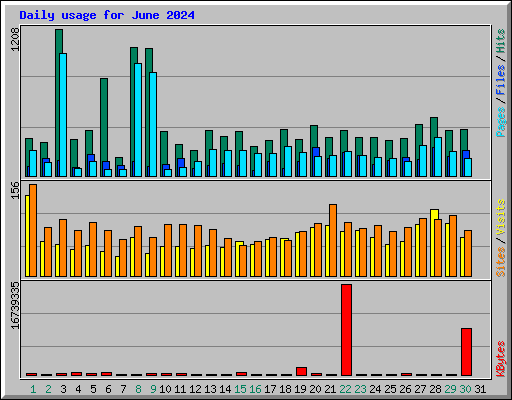The image size is (512, 400).
Task: Click day 6 on the date axis
Action: 108,389
